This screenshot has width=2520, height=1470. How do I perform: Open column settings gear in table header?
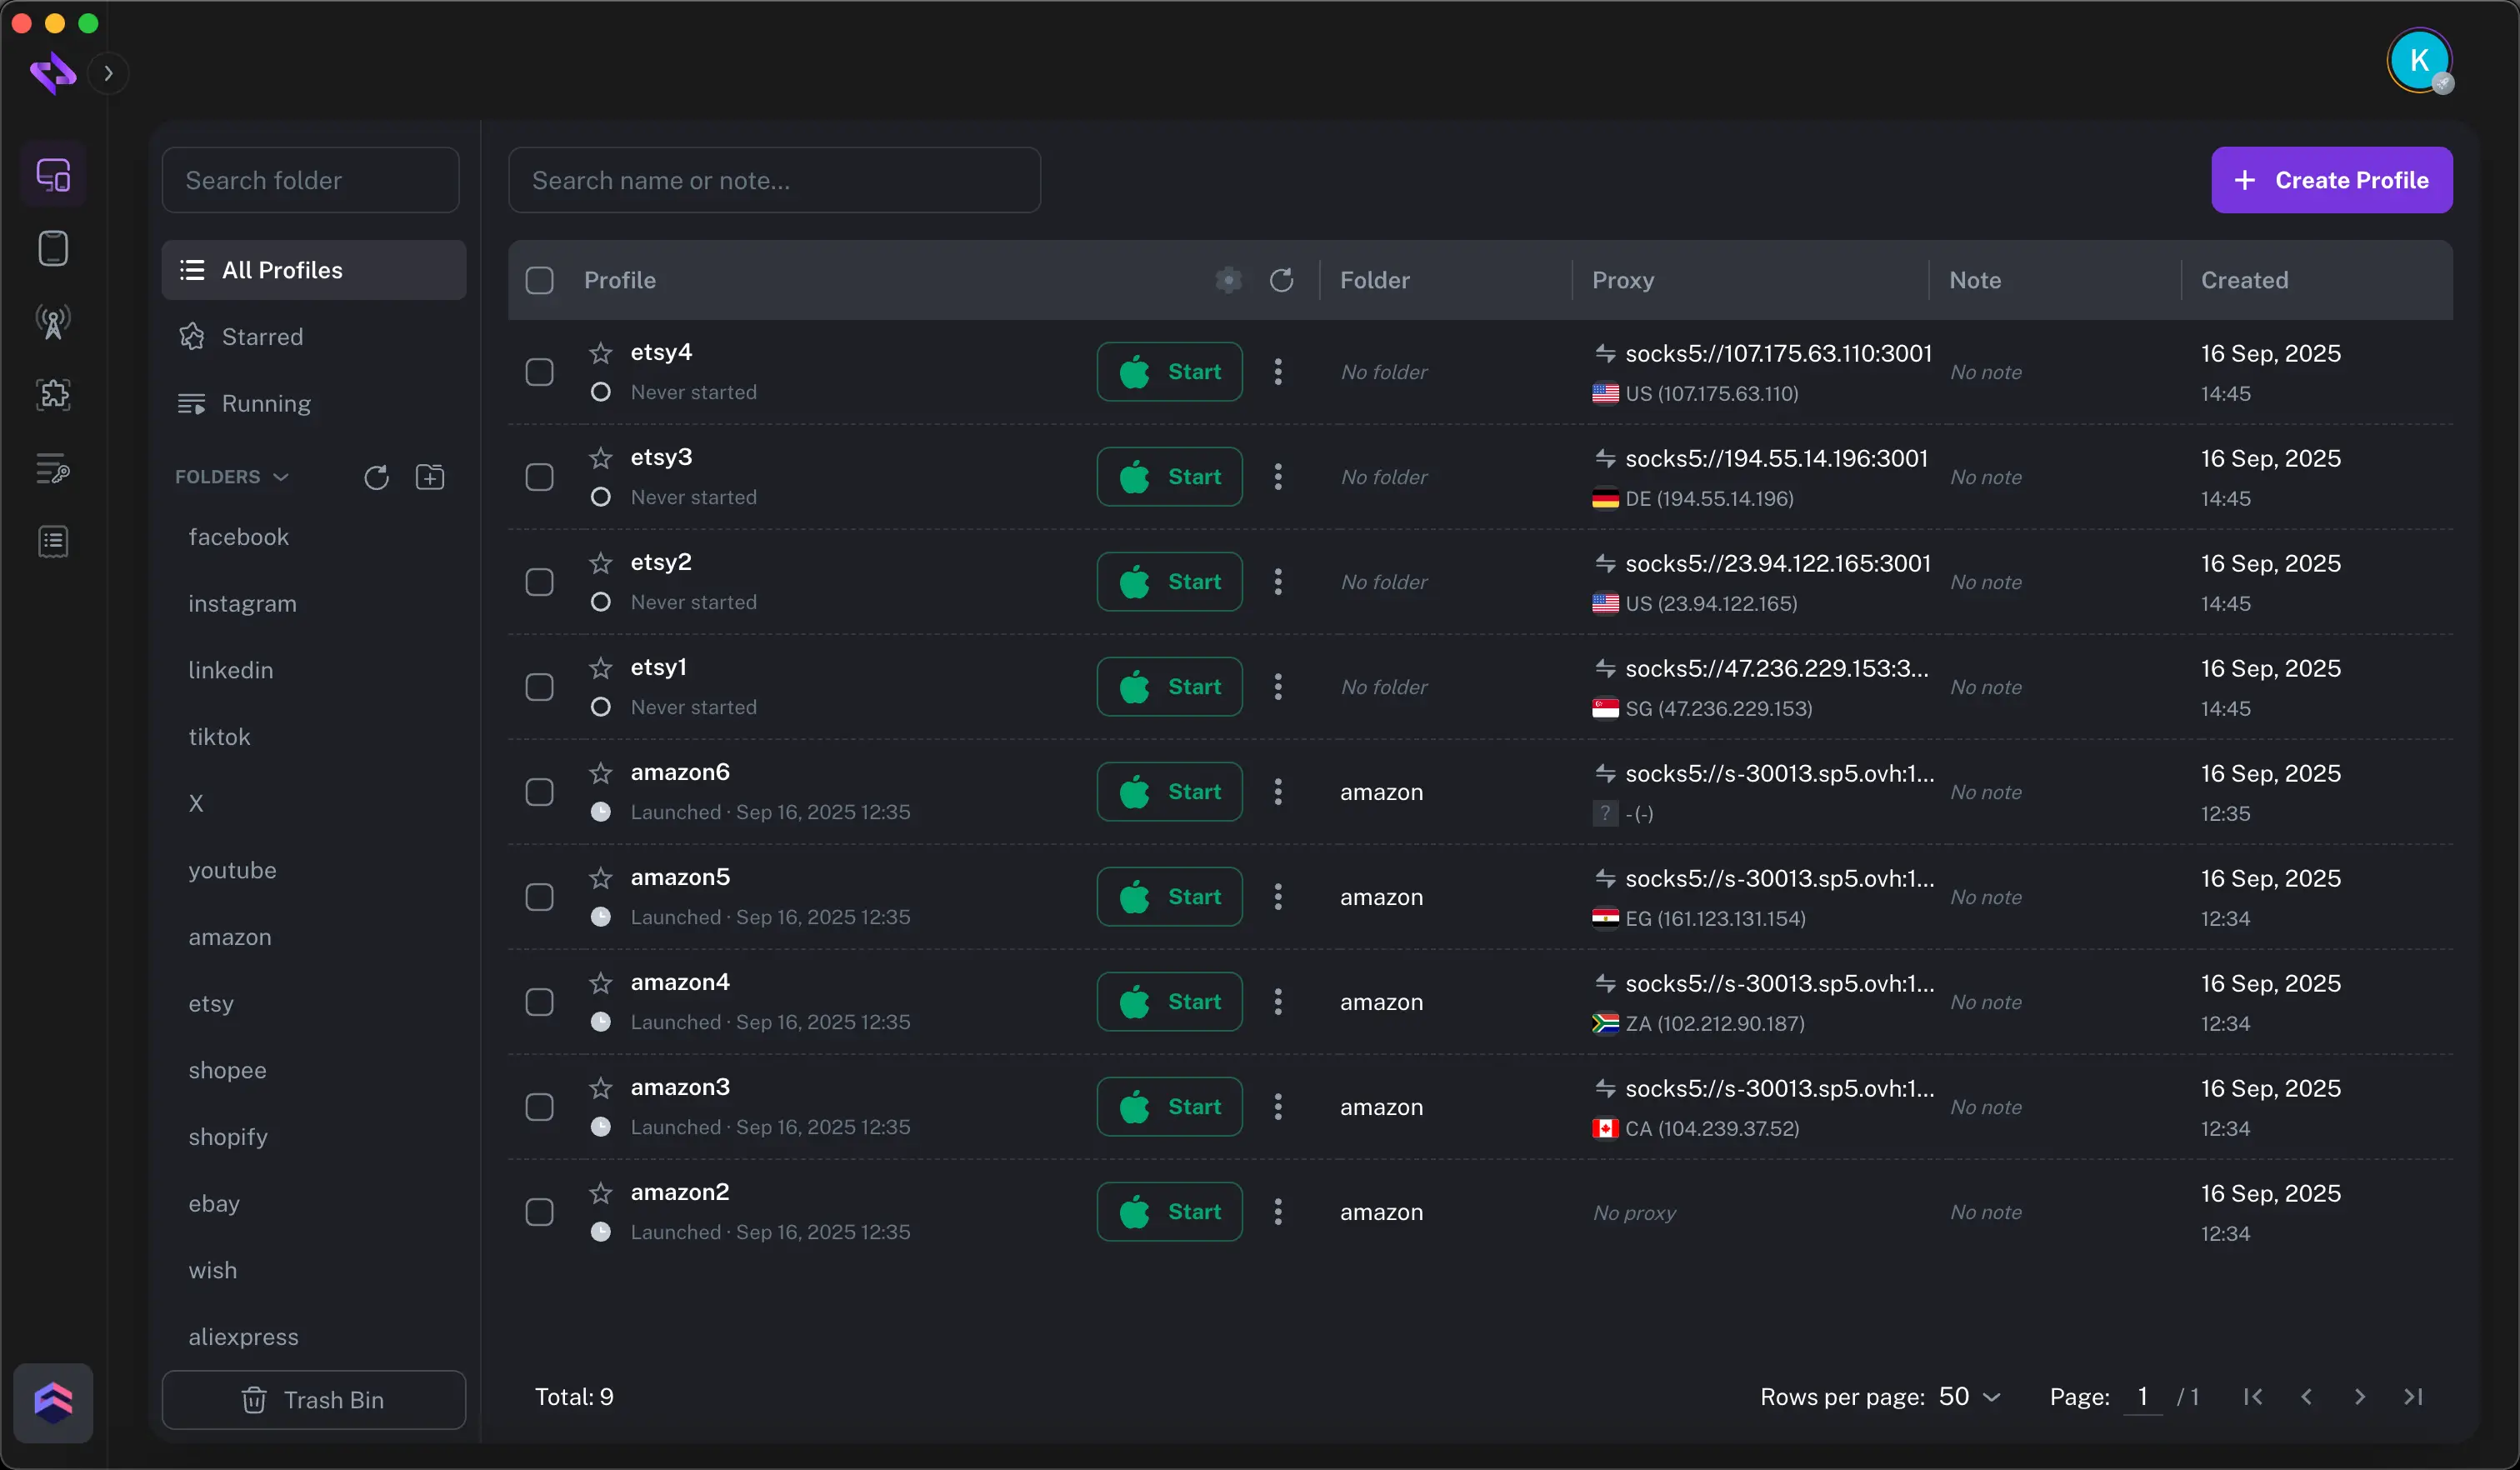[x=1228, y=280]
